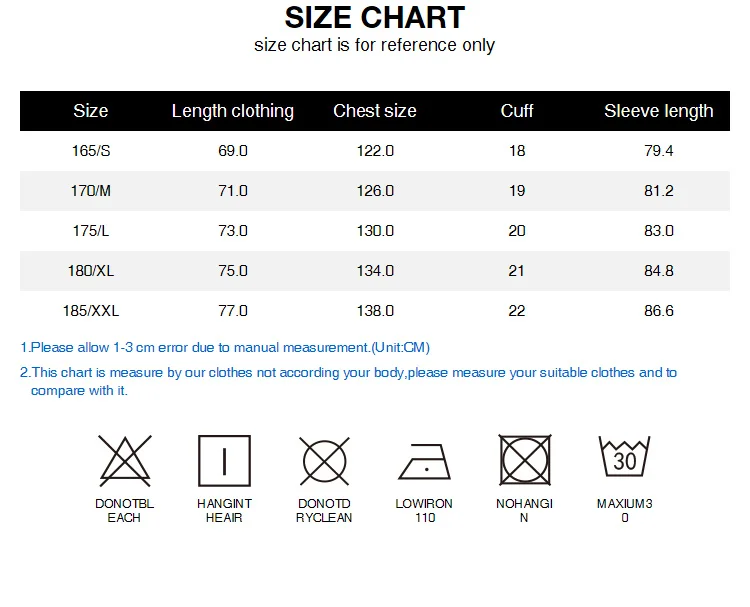
Task: Click the do-not-dry-clean crossed circle icon
Action: pyautogui.click(x=325, y=461)
